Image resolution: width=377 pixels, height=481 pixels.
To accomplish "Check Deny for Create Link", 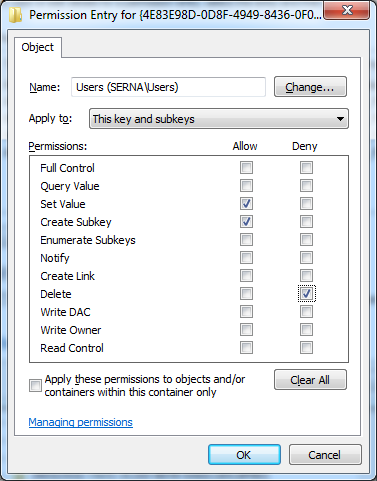I will (x=306, y=276).
